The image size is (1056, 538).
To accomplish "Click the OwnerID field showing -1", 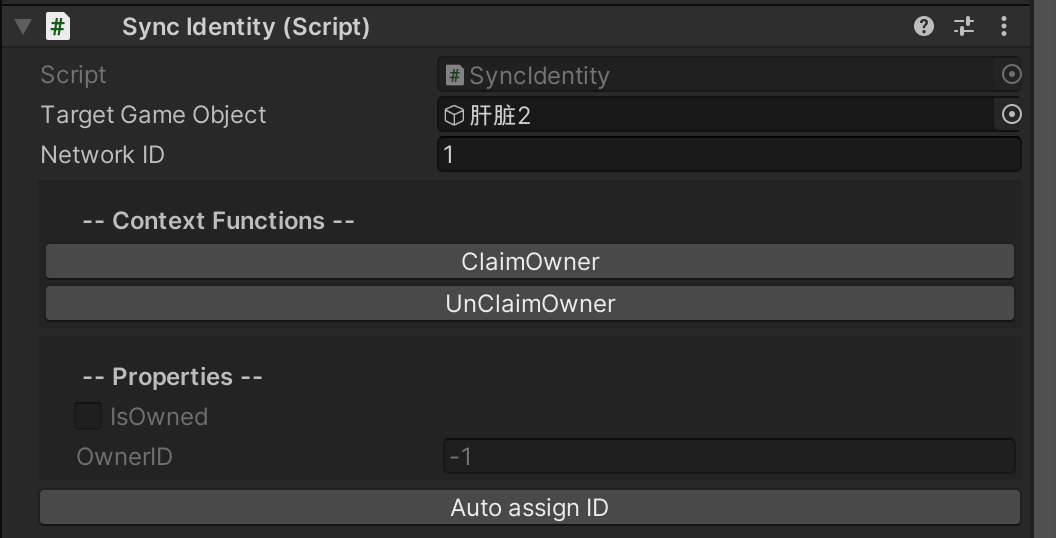I will (729, 457).
